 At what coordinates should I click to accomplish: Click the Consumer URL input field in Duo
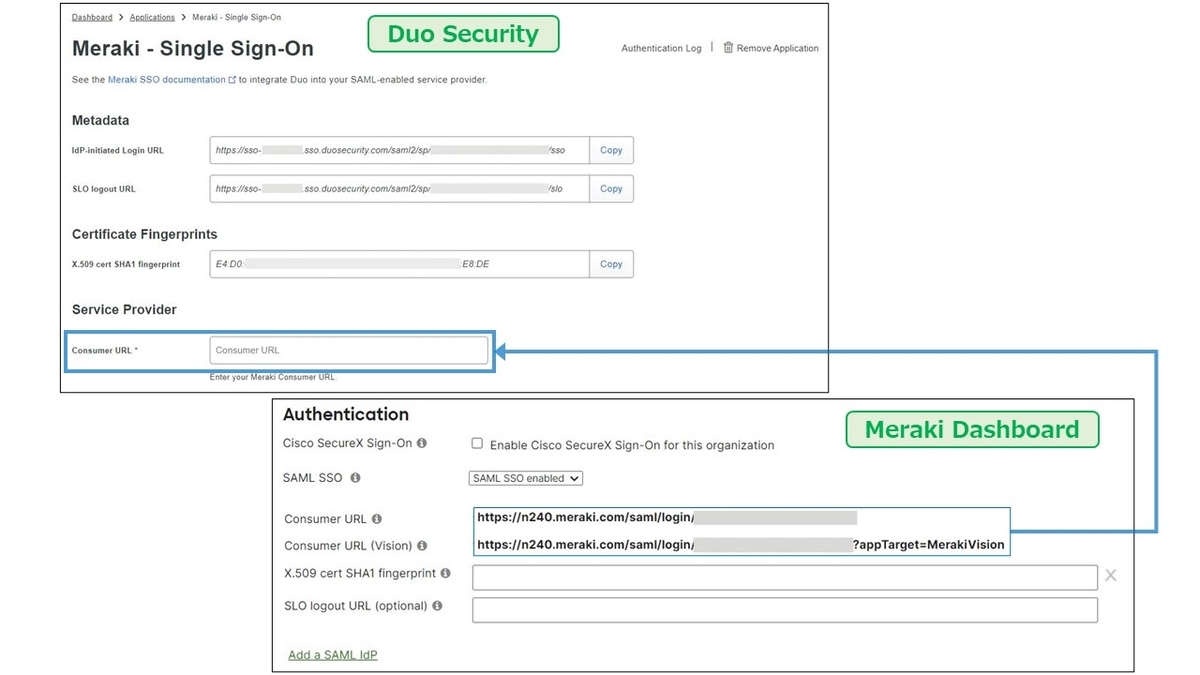point(349,350)
